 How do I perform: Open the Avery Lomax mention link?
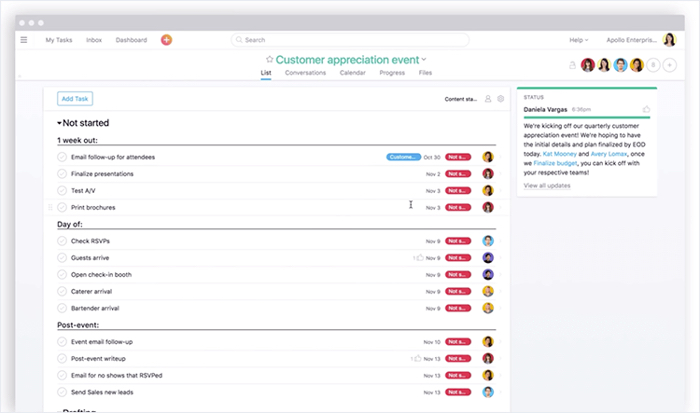[x=608, y=154]
